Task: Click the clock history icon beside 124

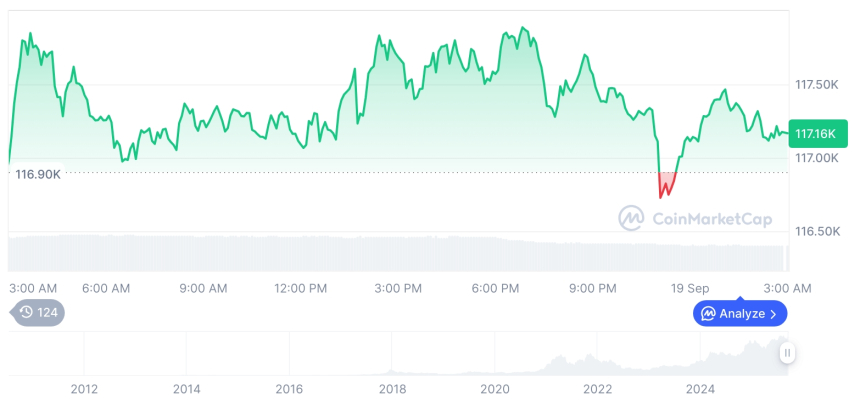Action: [26, 312]
